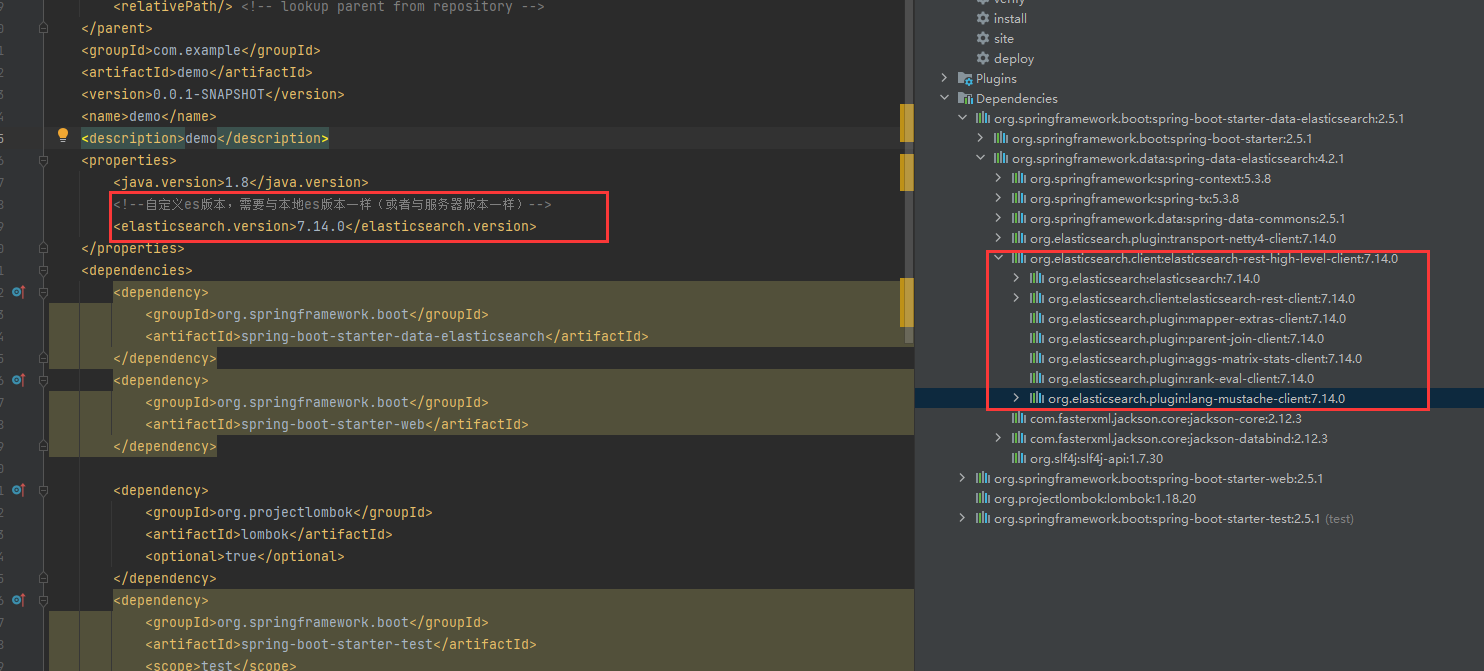Click gutter icon beside lombok dependency
This screenshot has width=1484, height=671.
(x=17, y=490)
